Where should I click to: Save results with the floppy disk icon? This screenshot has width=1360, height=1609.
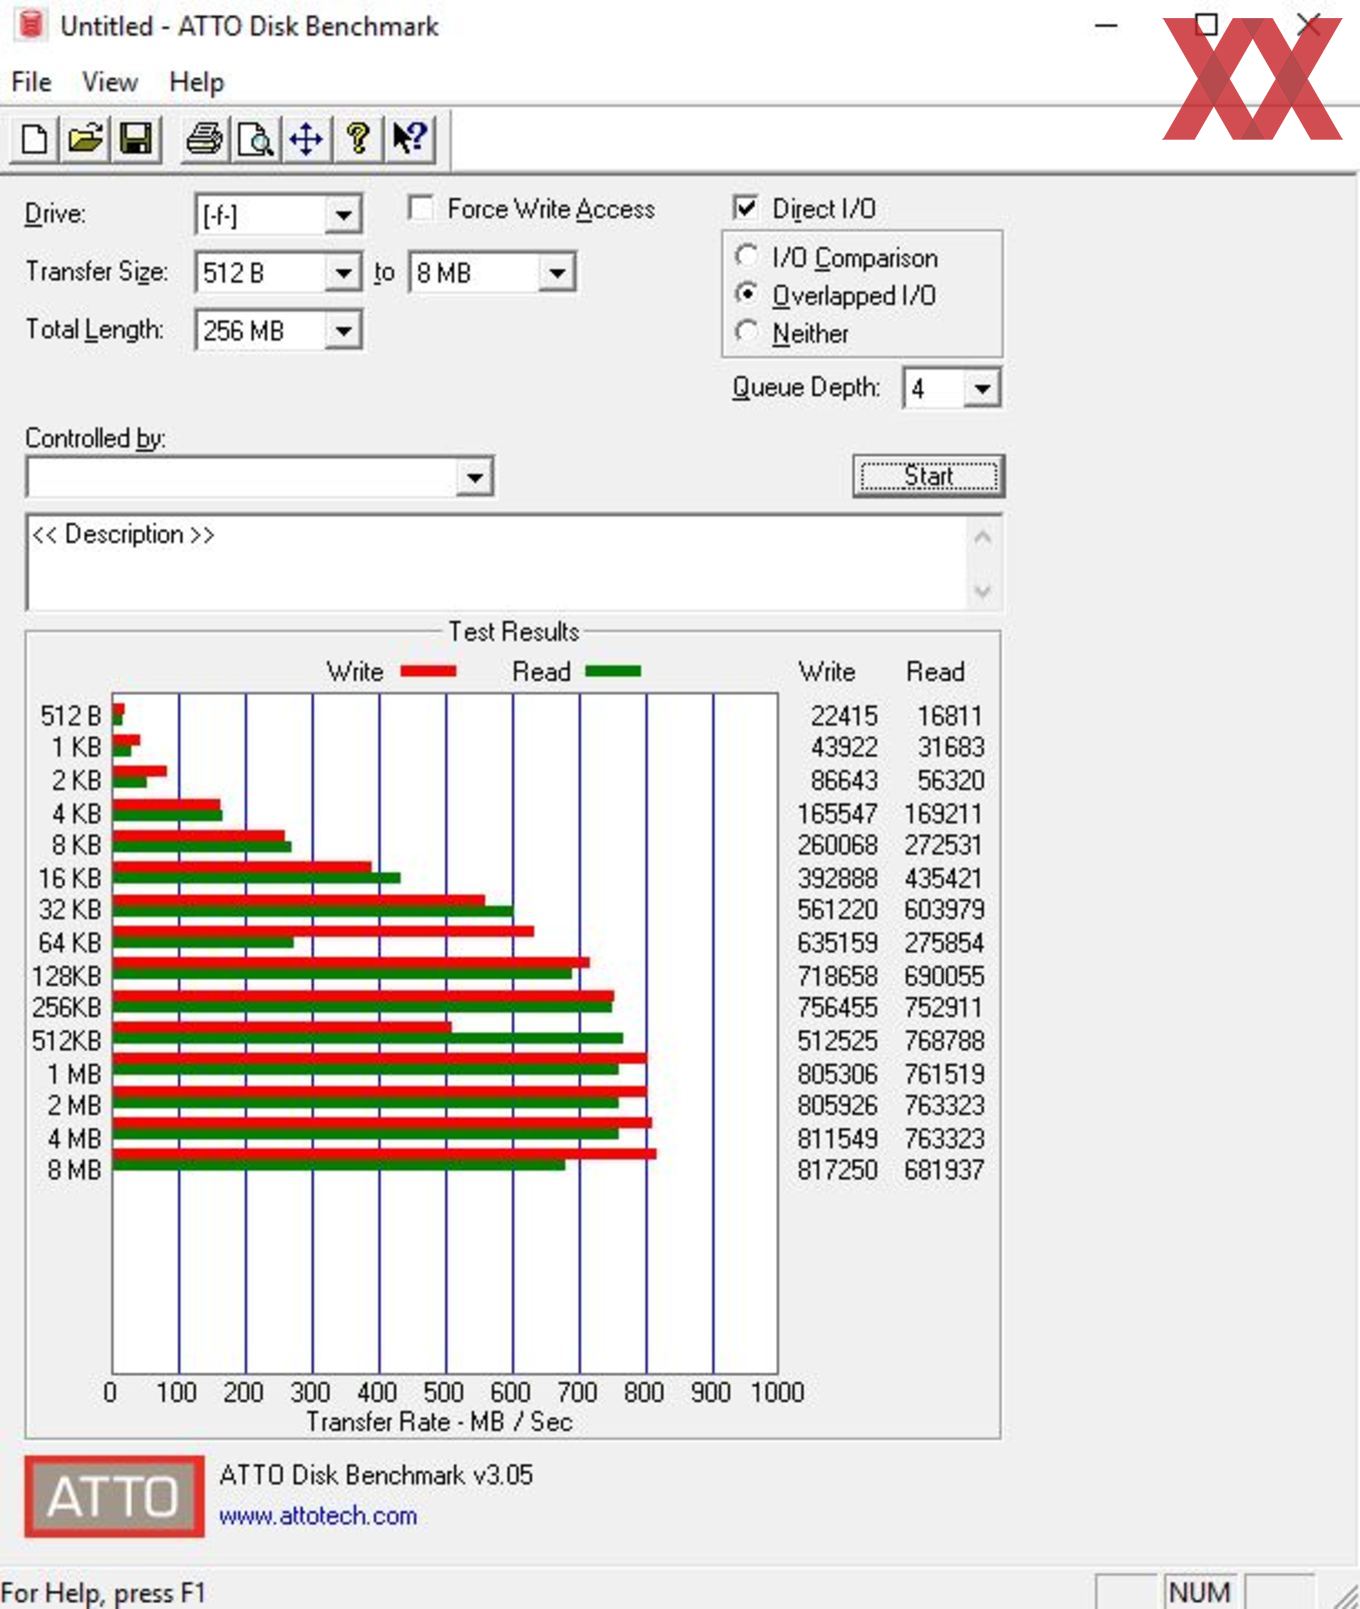click(136, 139)
